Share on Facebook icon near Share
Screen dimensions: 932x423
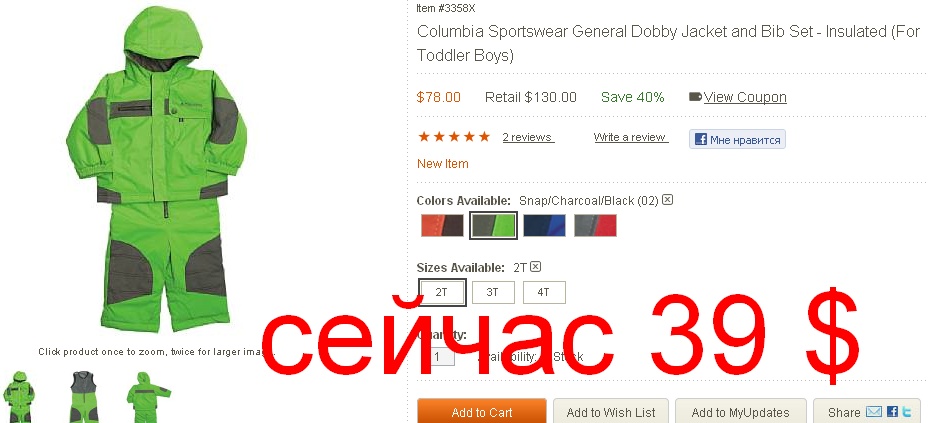[x=892, y=412]
